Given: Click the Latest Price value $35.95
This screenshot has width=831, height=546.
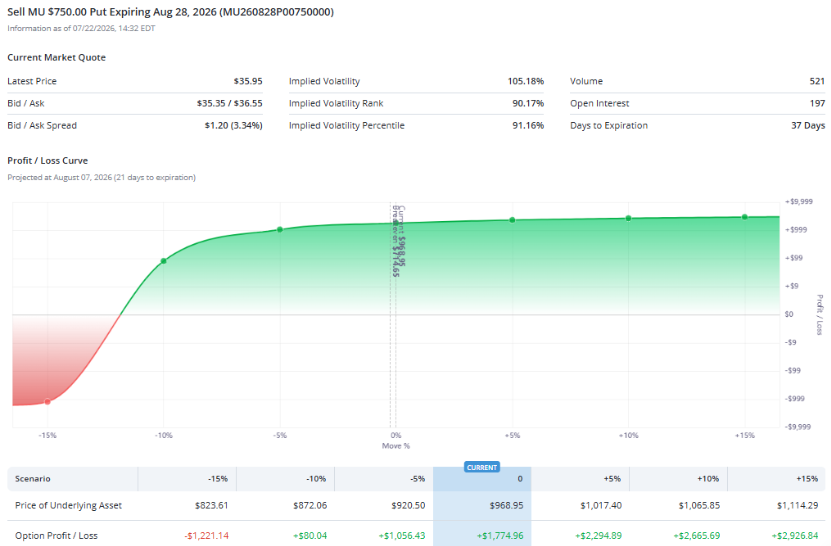Looking at the screenshot, I should tap(248, 81).
